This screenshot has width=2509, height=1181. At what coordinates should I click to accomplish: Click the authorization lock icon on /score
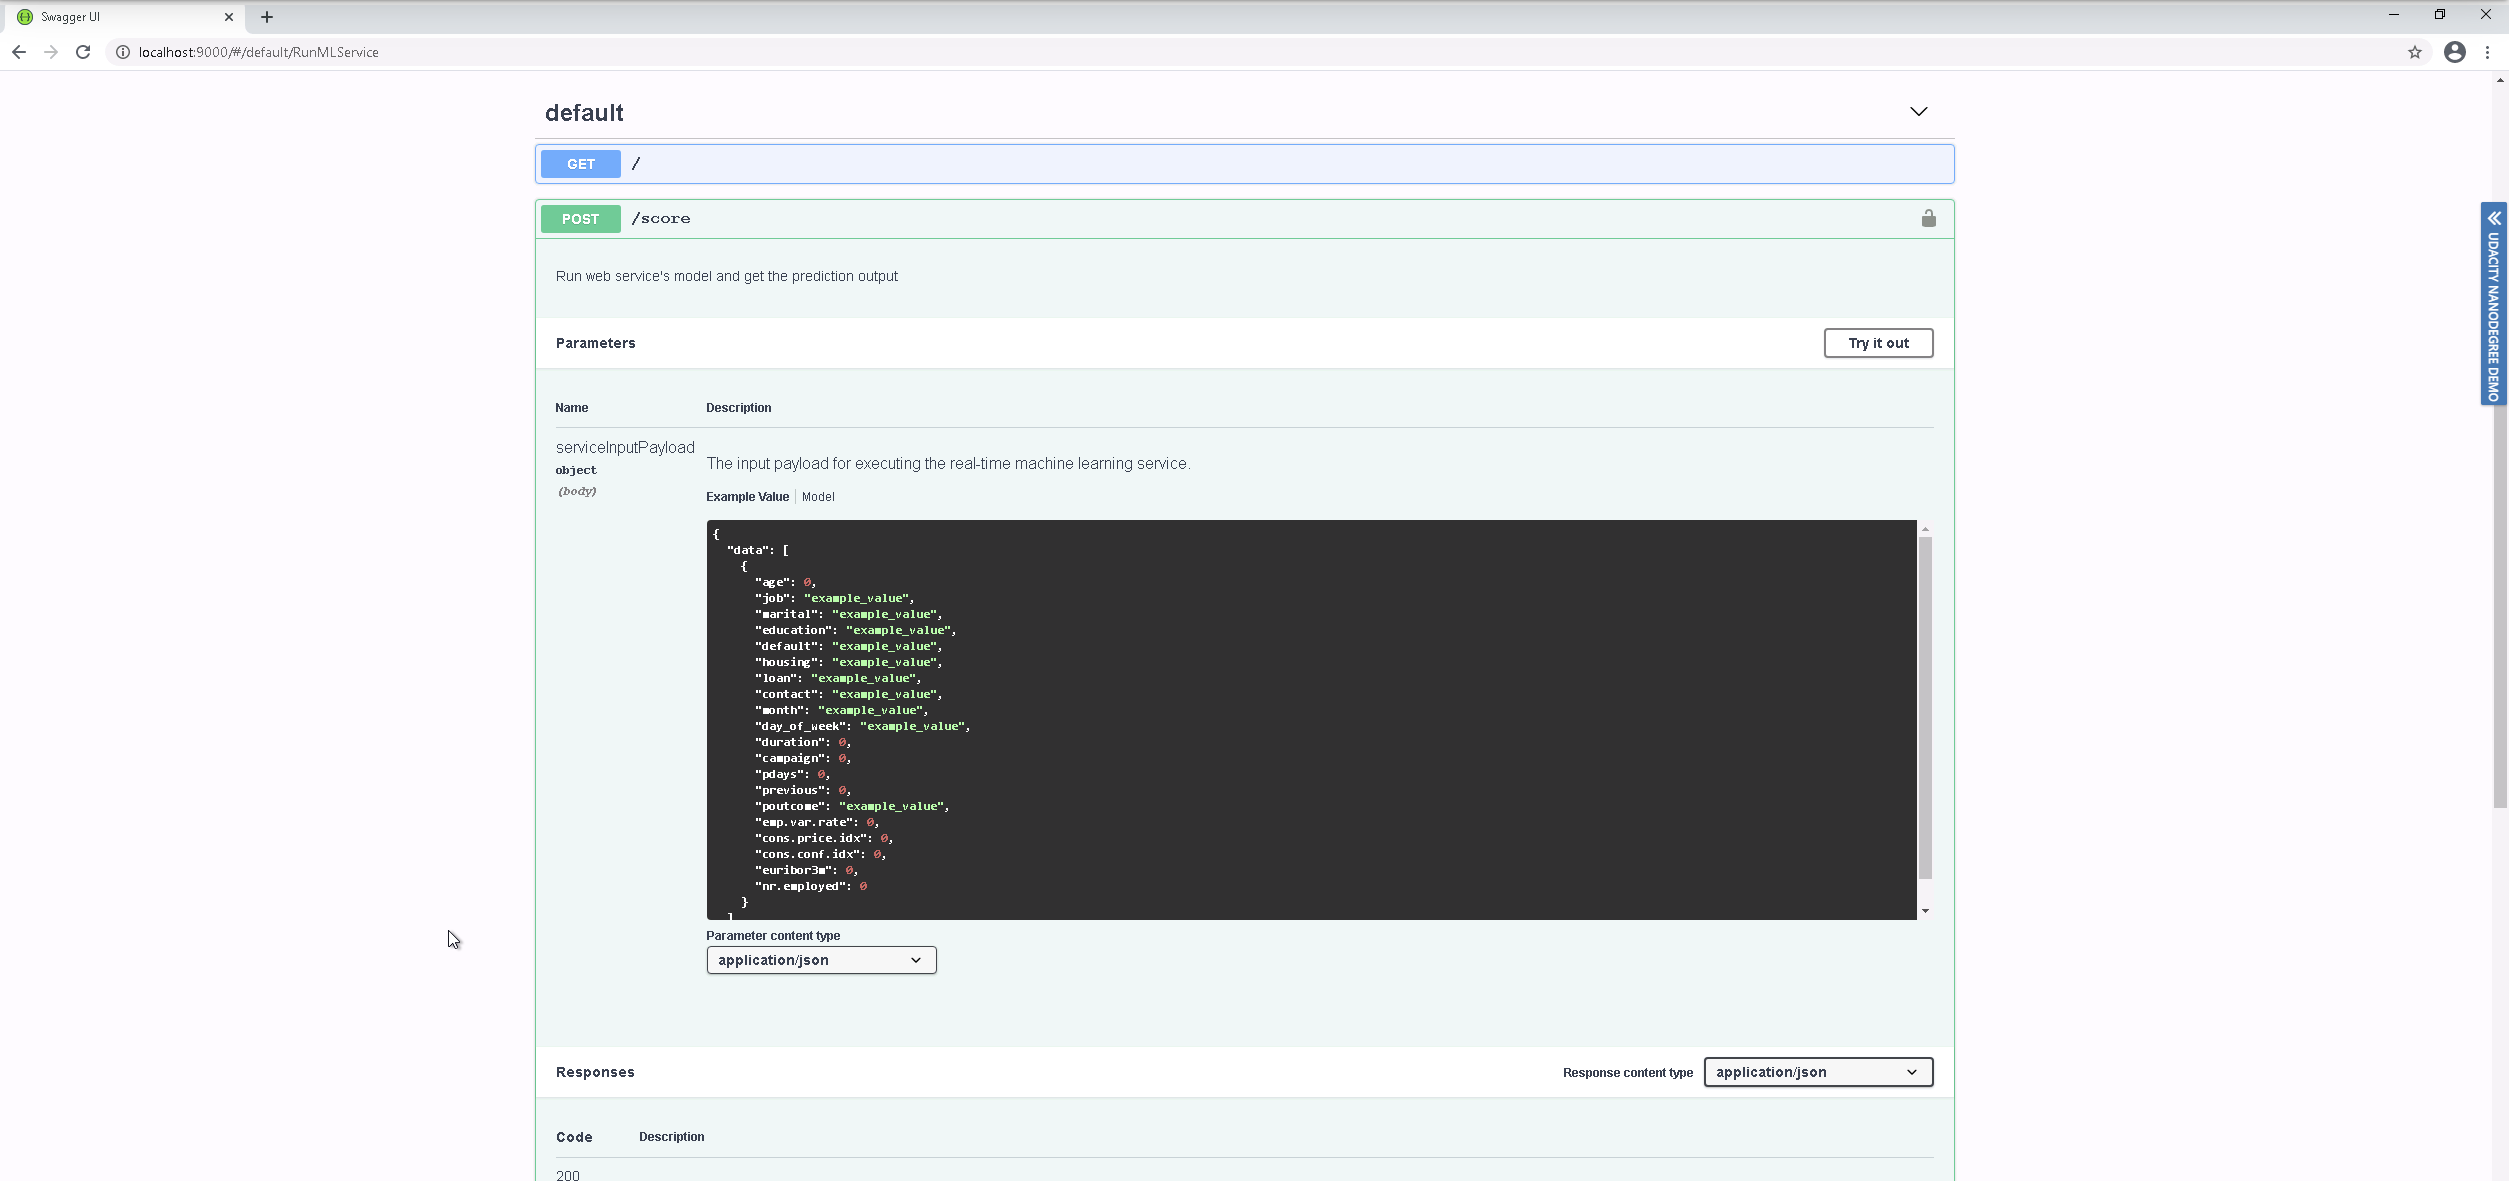pyautogui.click(x=1928, y=218)
